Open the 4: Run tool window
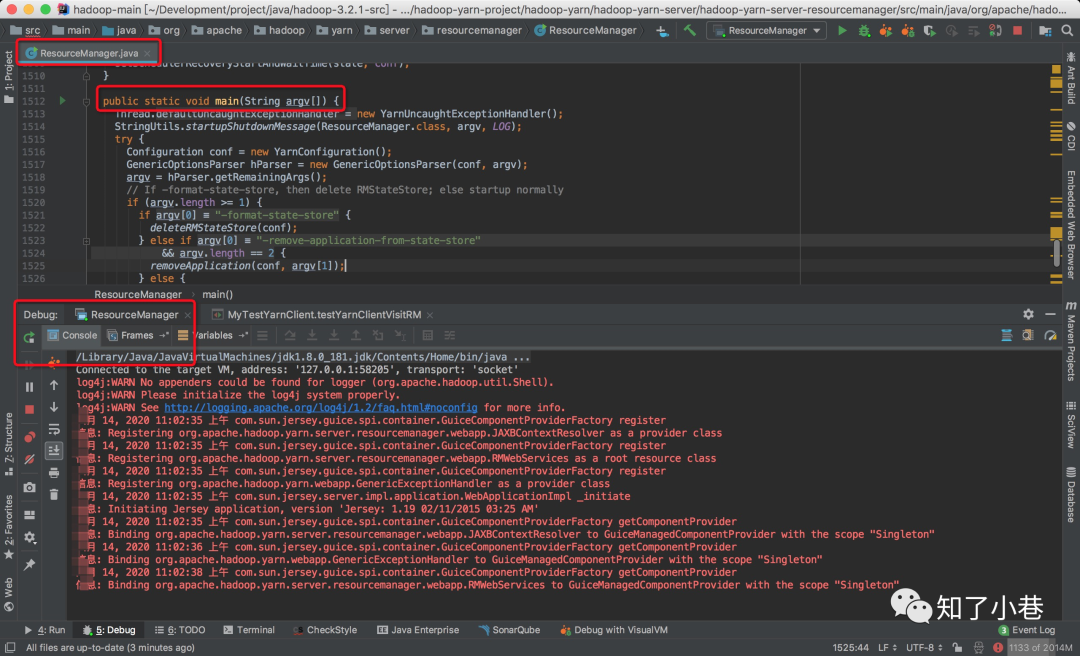This screenshot has height=656, width=1080. pos(45,630)
